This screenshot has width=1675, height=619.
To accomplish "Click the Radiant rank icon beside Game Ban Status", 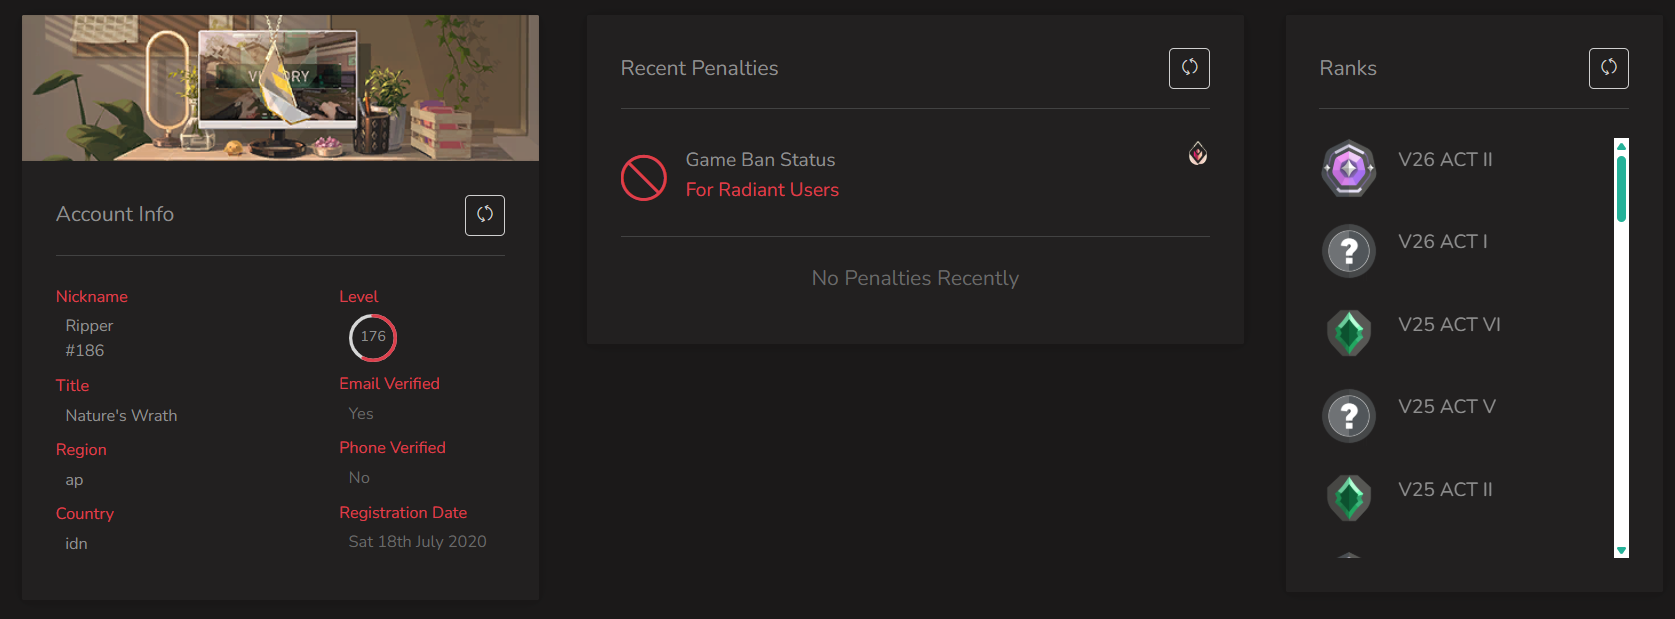I will 1198,153.
